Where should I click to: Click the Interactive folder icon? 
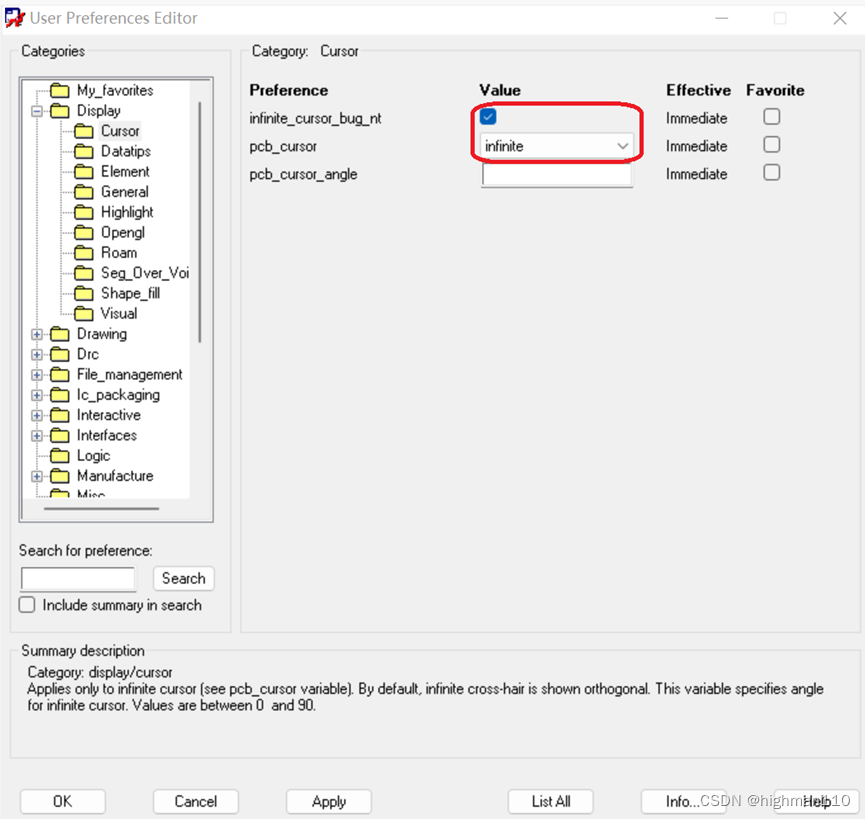[60, 415]
